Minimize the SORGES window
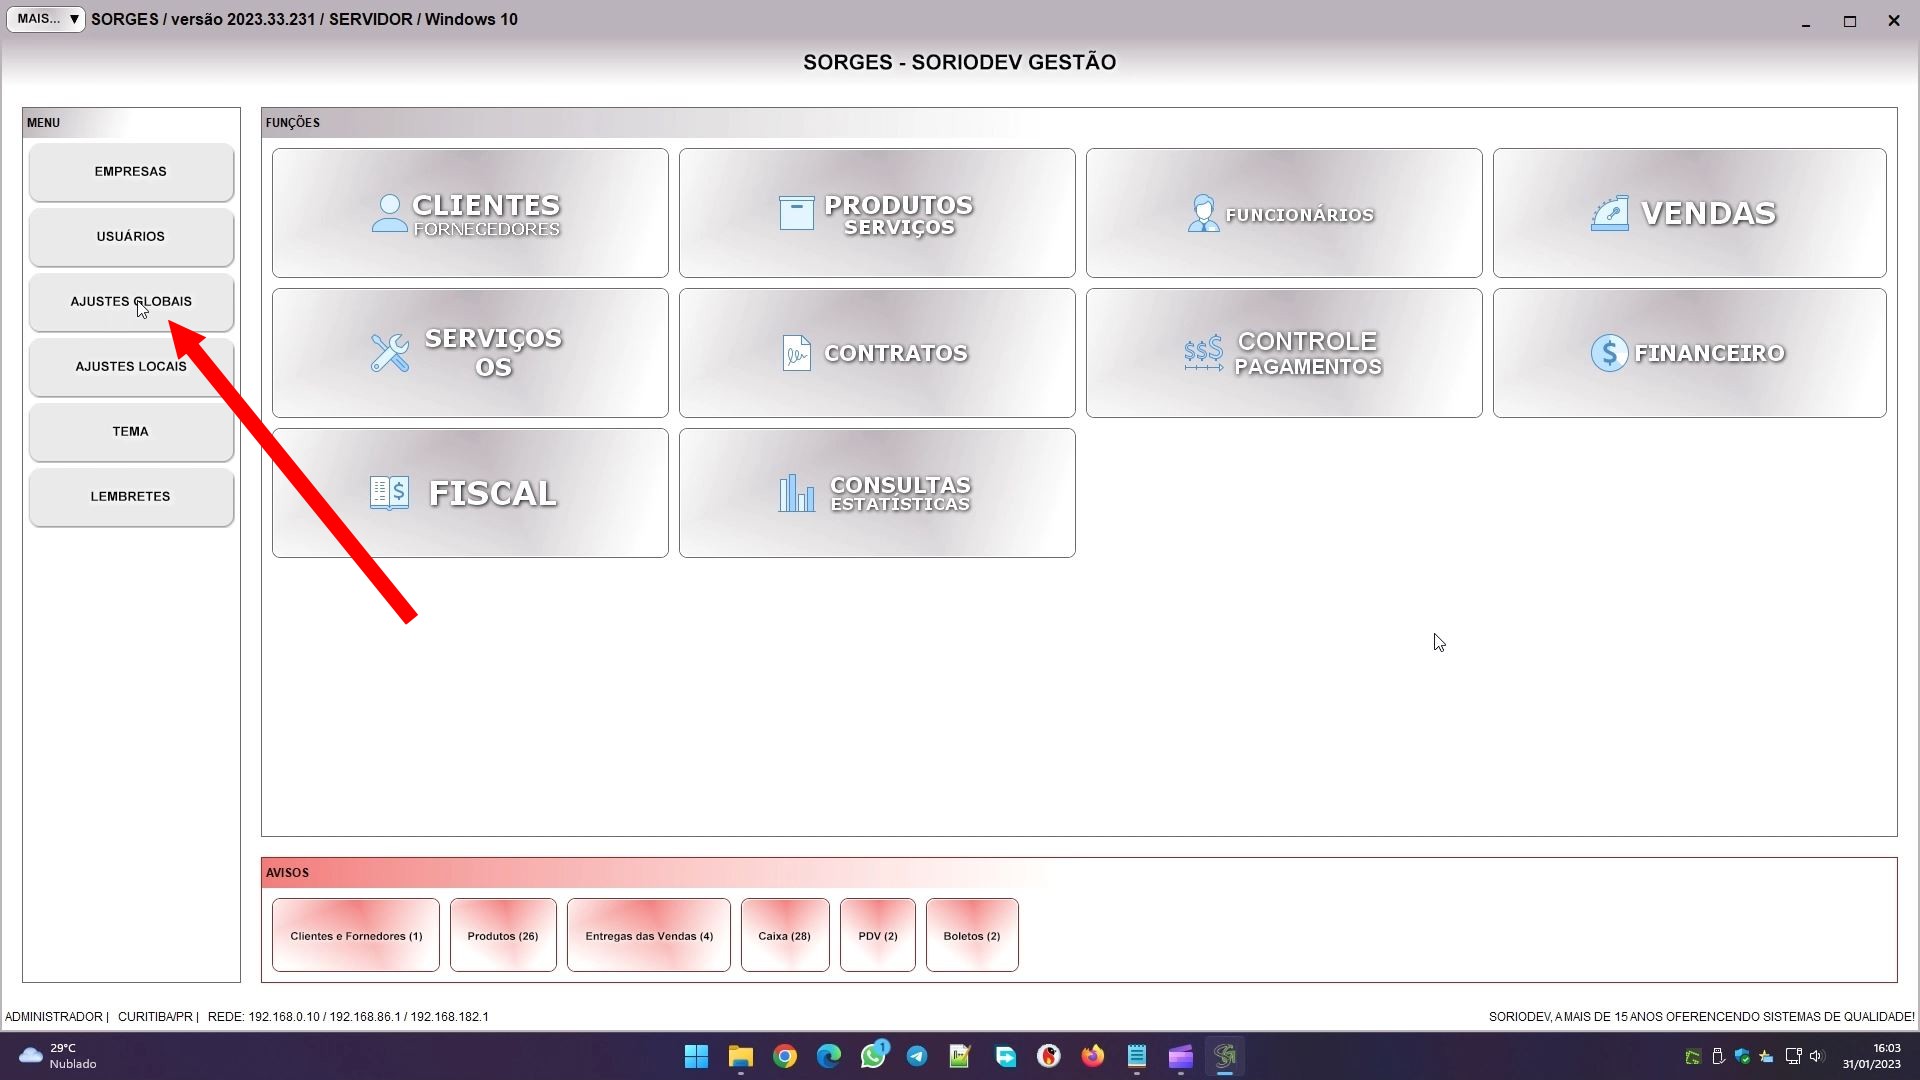 point(1806,20)
